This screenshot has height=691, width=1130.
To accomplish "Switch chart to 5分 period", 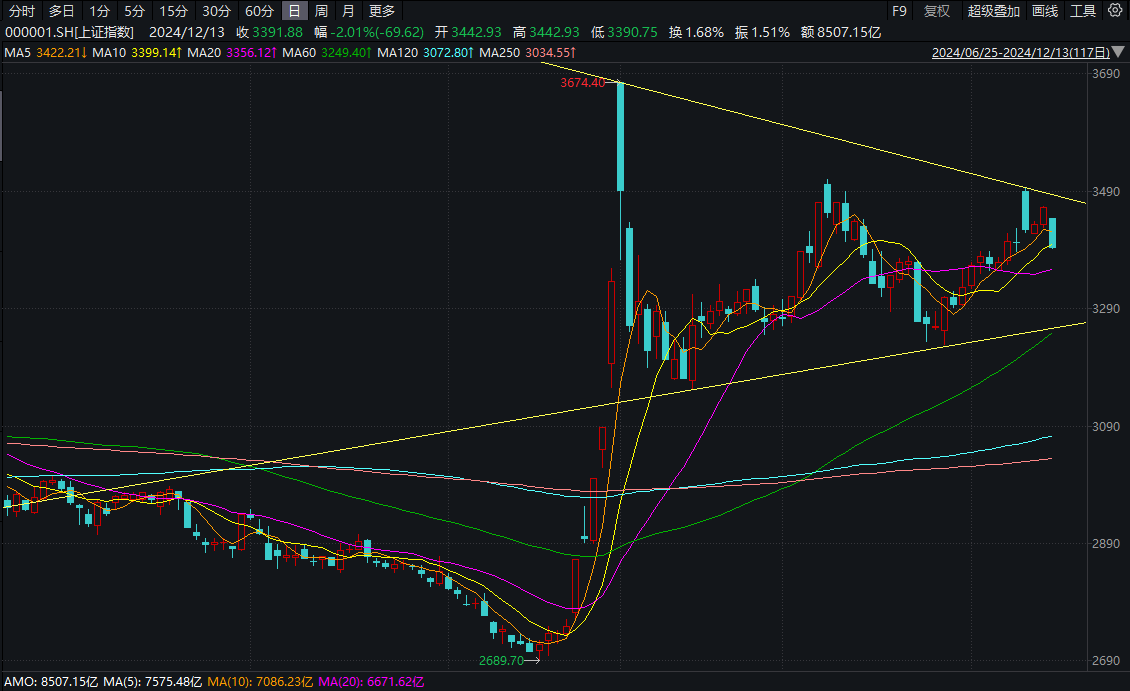I will tap(134, 12).
